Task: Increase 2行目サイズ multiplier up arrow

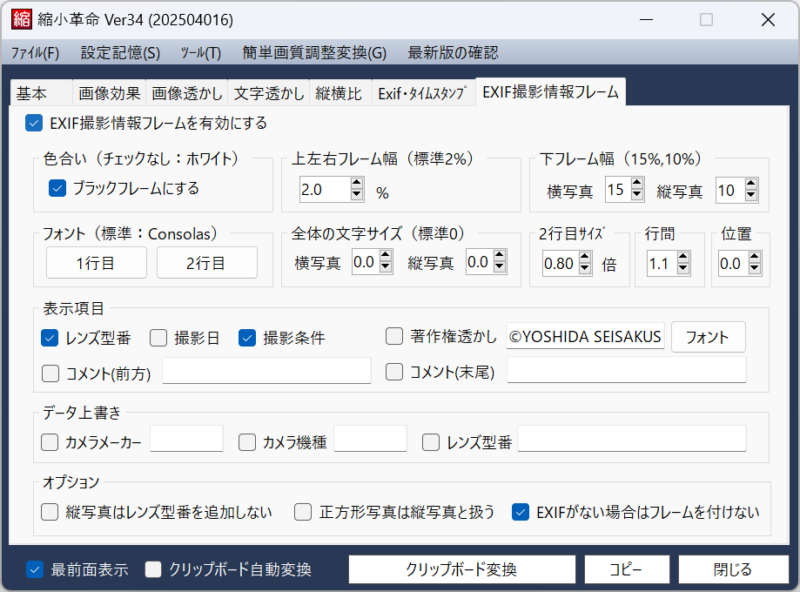Action: click(x=585, y=257)
